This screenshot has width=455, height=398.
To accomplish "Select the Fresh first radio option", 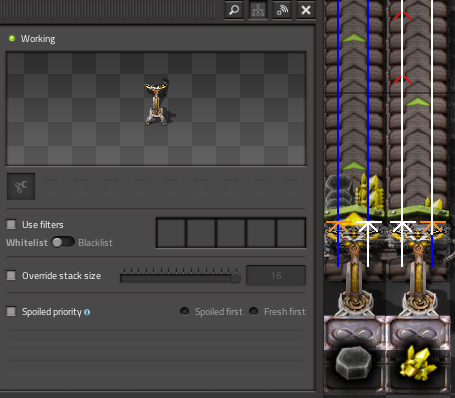I will 253,311.
